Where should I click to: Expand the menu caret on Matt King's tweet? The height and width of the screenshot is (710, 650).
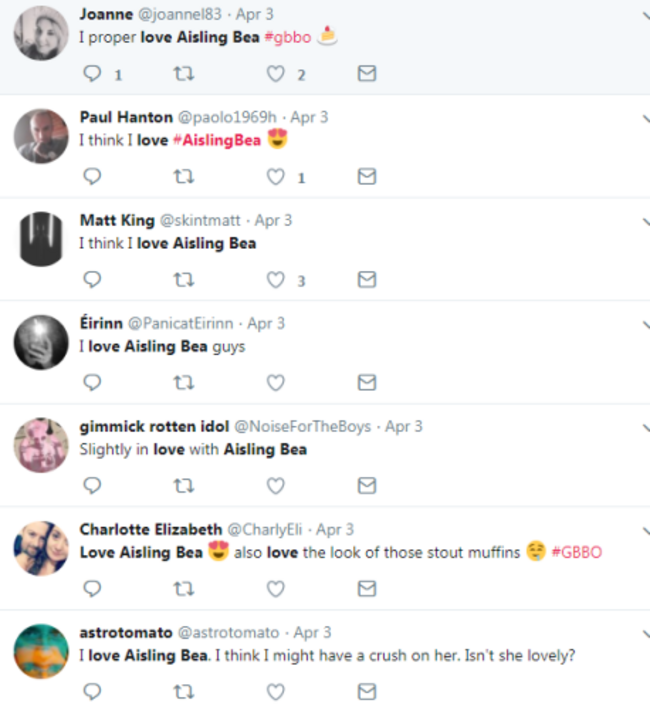[646, 222]
